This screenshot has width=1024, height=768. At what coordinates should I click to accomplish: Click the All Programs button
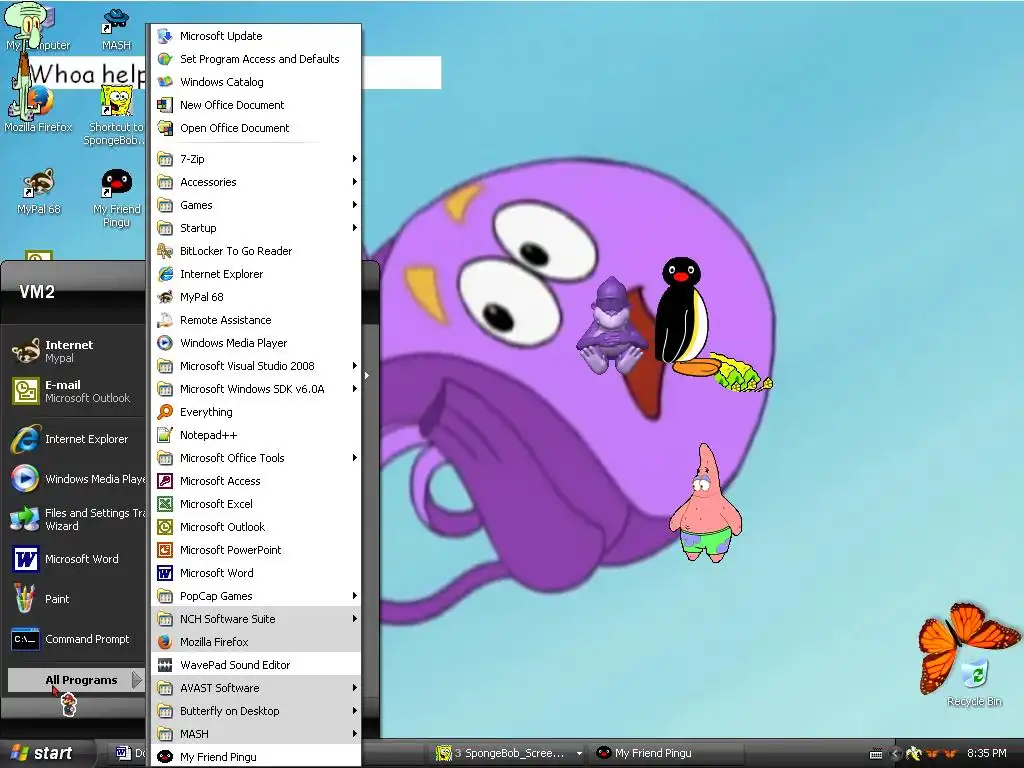(76, 680)
